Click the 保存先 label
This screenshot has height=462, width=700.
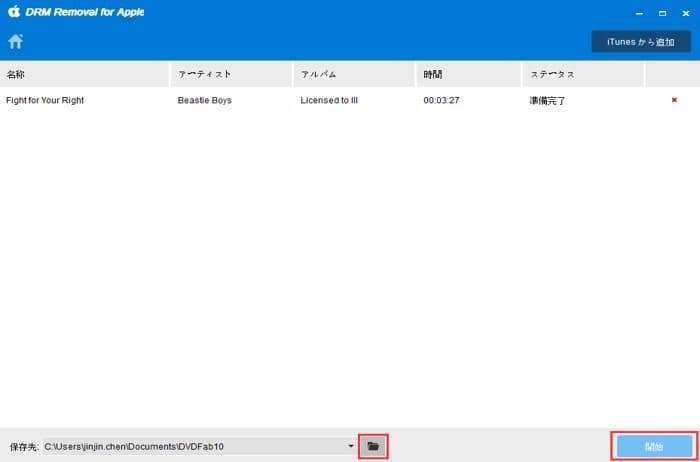coord(25,446)
